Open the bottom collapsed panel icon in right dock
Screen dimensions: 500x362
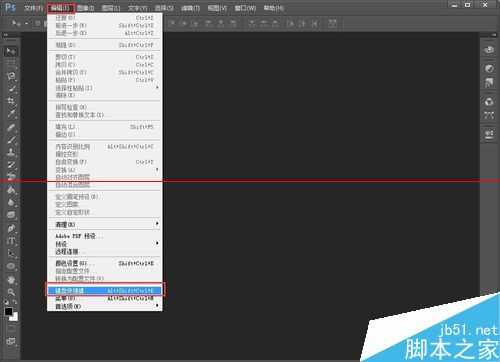[x=489, y=134]
